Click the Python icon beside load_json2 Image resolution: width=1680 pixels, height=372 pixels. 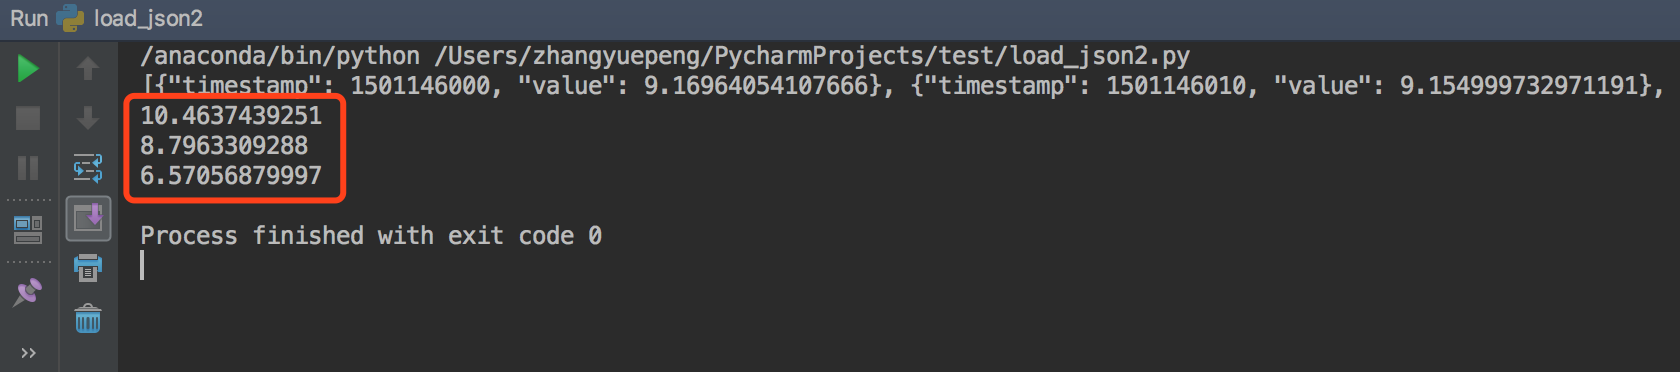coord(71,18)
